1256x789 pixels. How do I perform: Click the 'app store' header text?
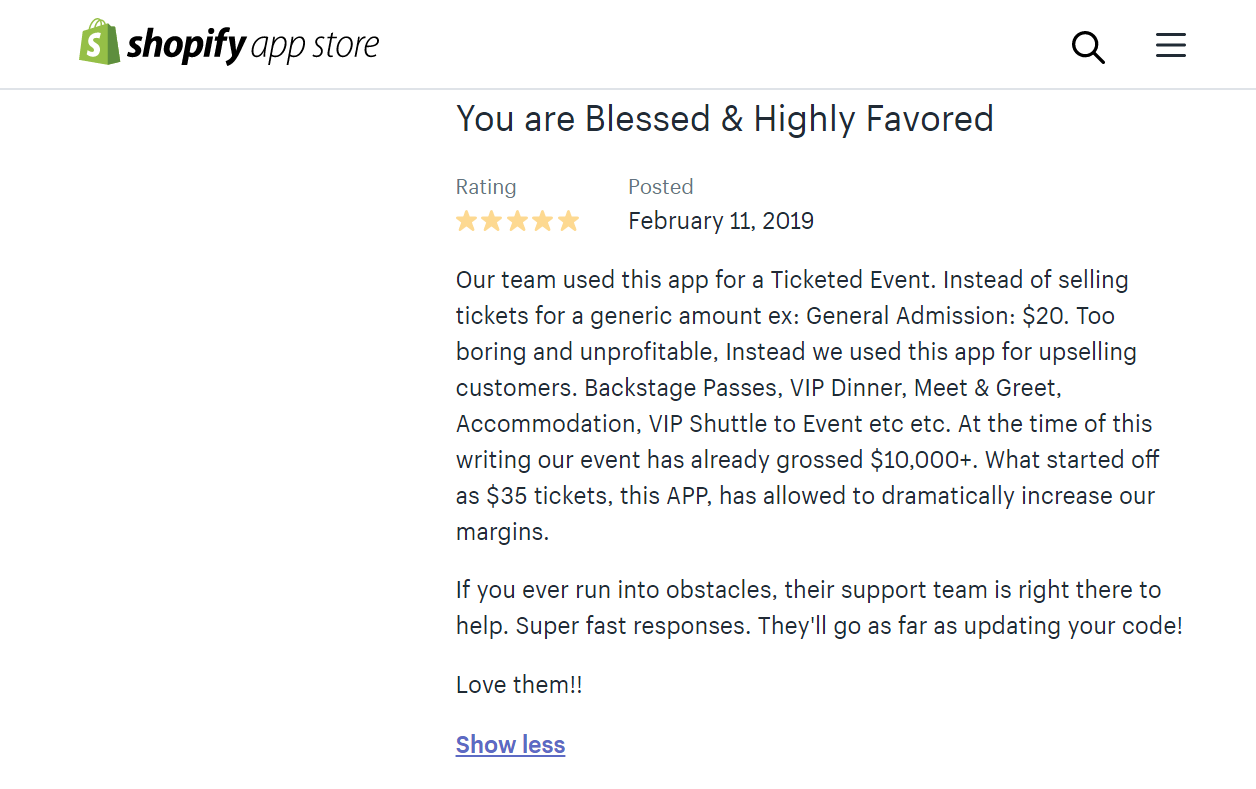(316, 46)
